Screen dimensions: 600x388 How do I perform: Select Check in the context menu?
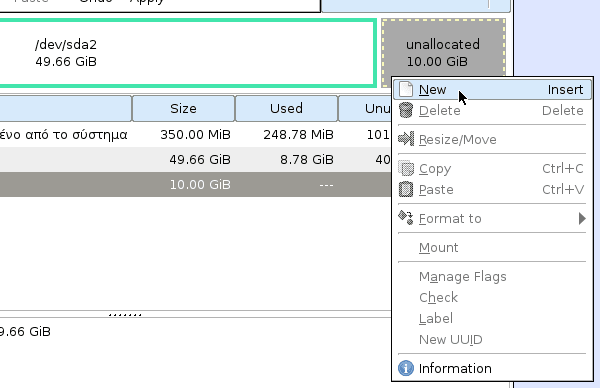click(x=492, y=298)
